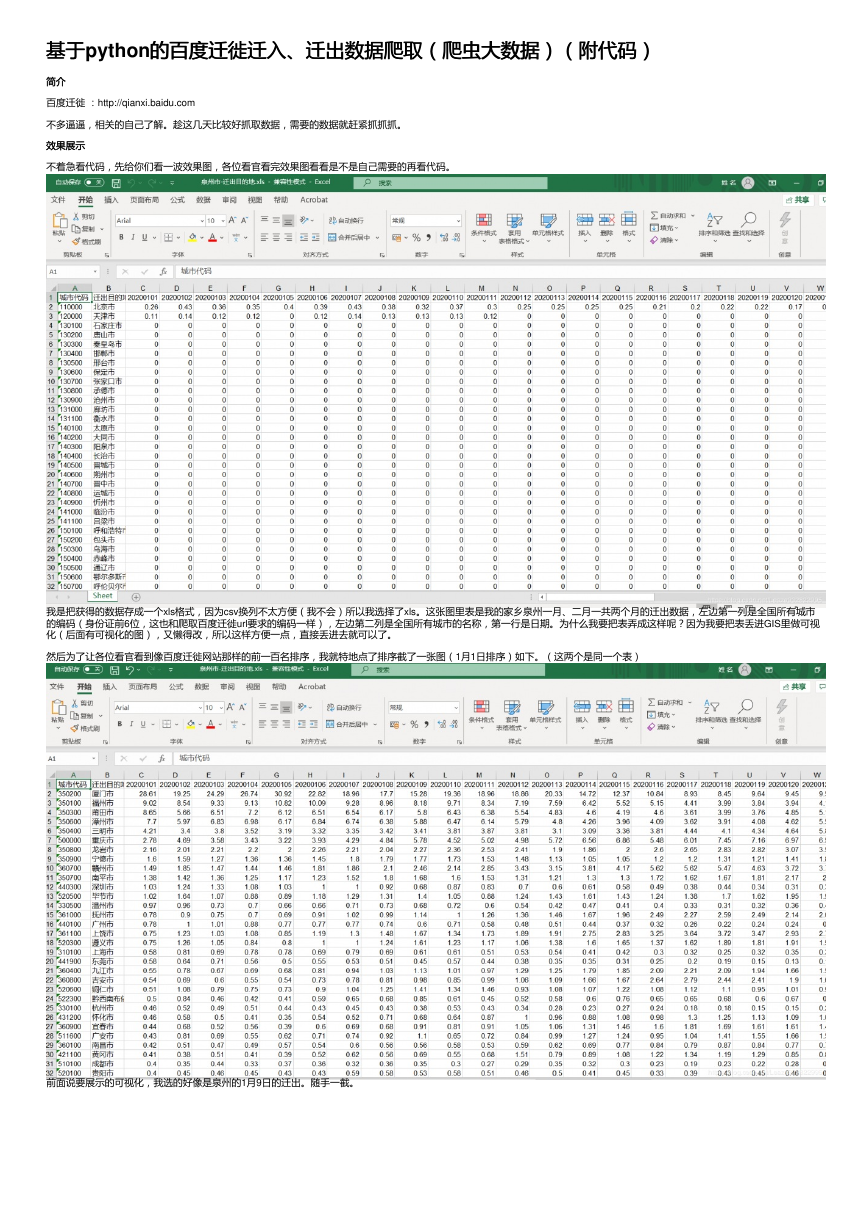Click Redo arrow in first Excel title bar
The image size is (868, 1228).
tap(152, 182)
